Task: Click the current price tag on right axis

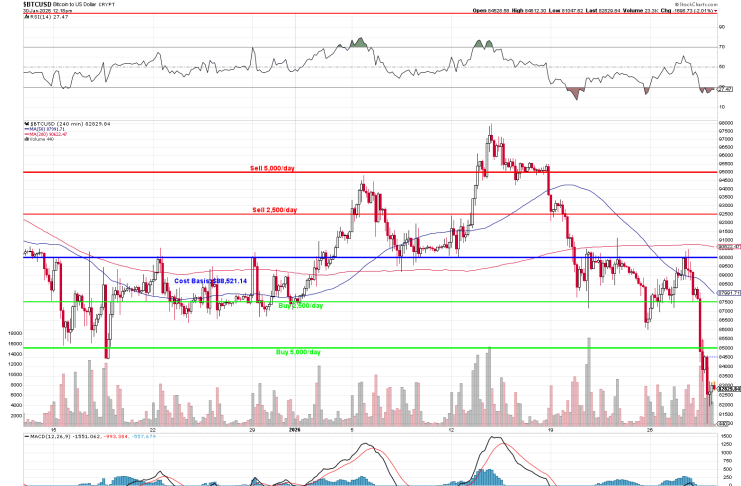Action: [x=725, y=388]
